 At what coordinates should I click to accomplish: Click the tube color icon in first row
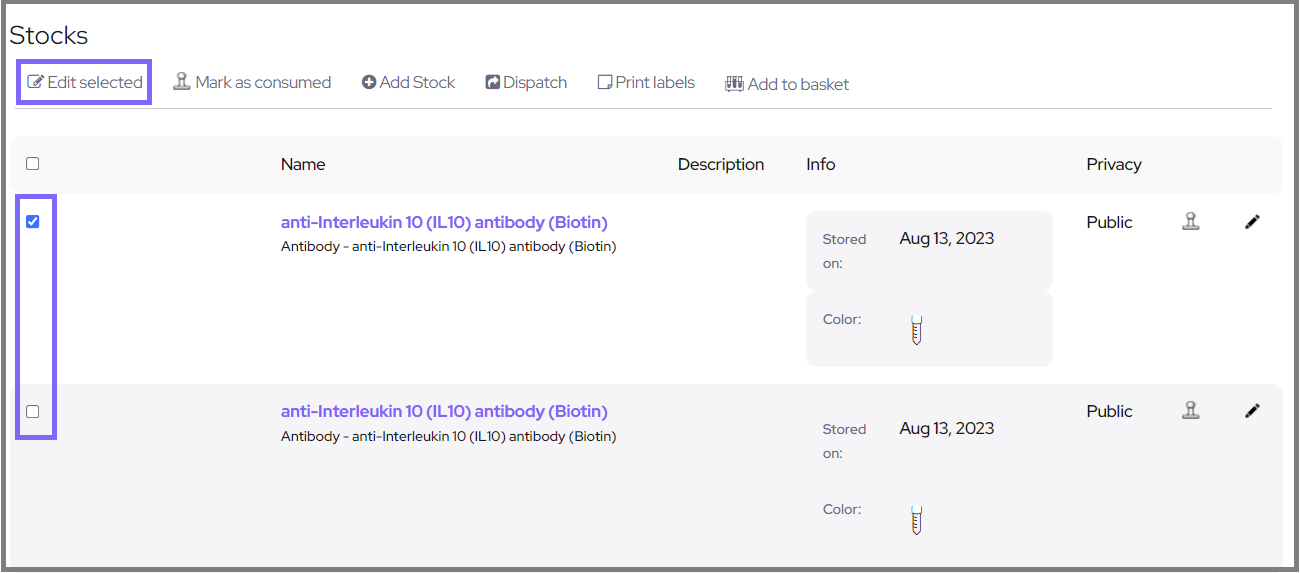(x=916, y=330)
